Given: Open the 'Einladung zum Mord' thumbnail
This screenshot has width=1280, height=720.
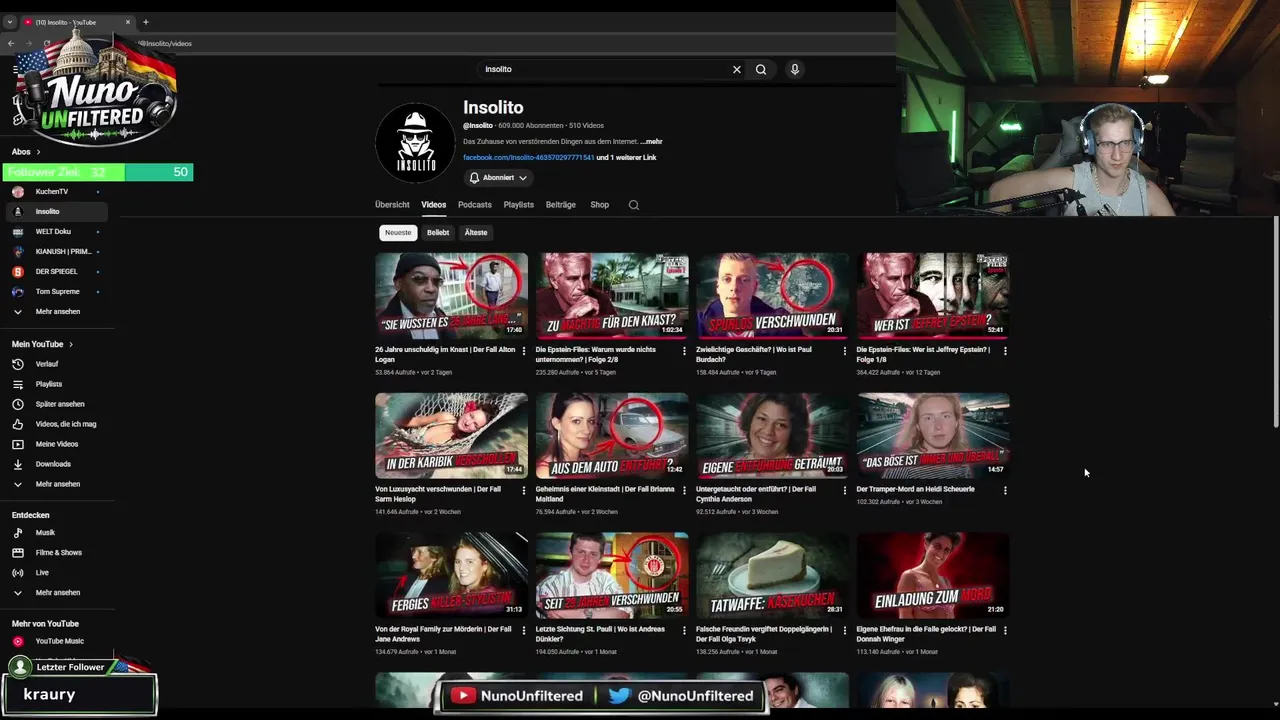Looking at the screenshot, I should click(933, 575).
